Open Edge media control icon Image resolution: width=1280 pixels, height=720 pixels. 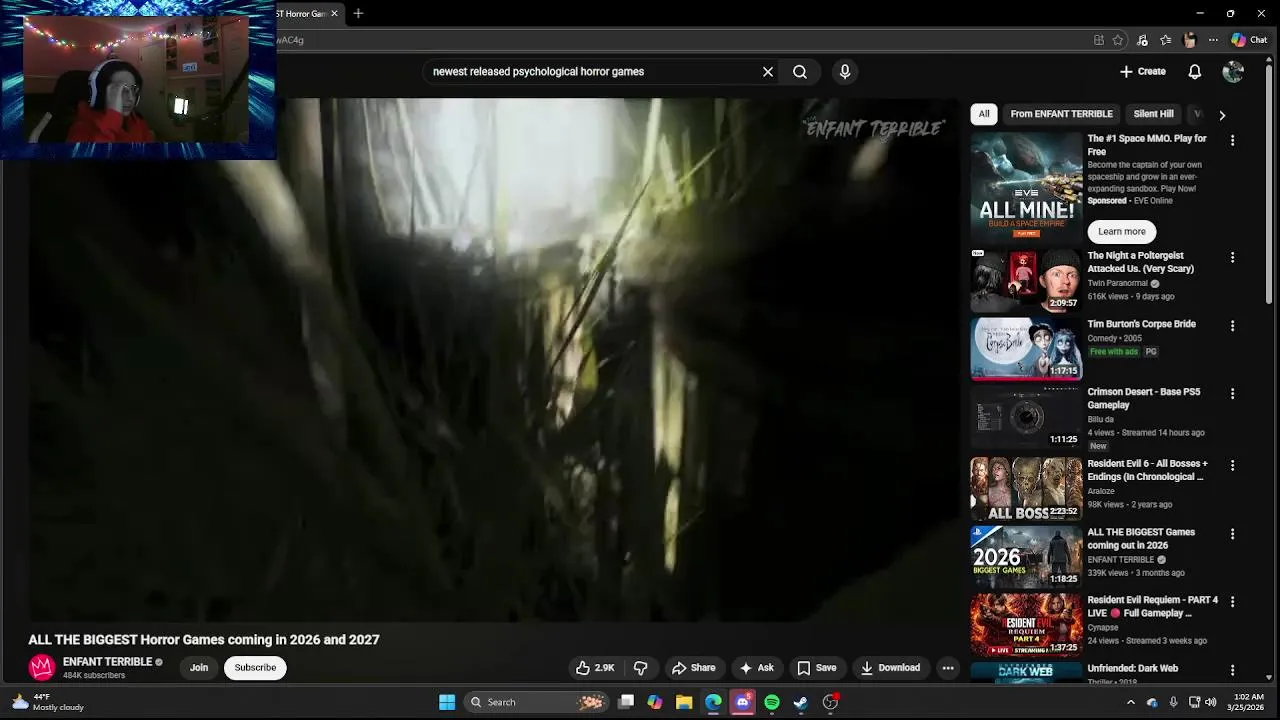(1142, 40)
